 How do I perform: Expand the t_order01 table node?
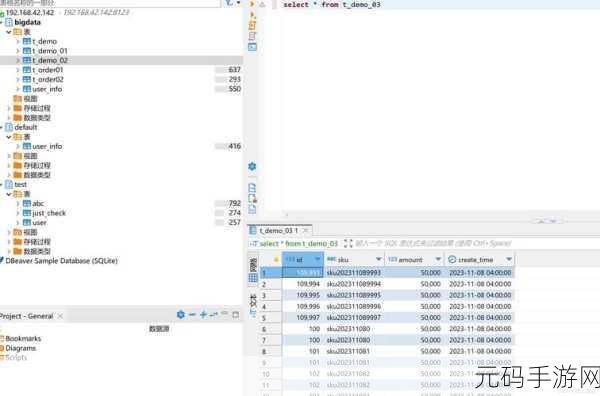click(x=18, y=70)
